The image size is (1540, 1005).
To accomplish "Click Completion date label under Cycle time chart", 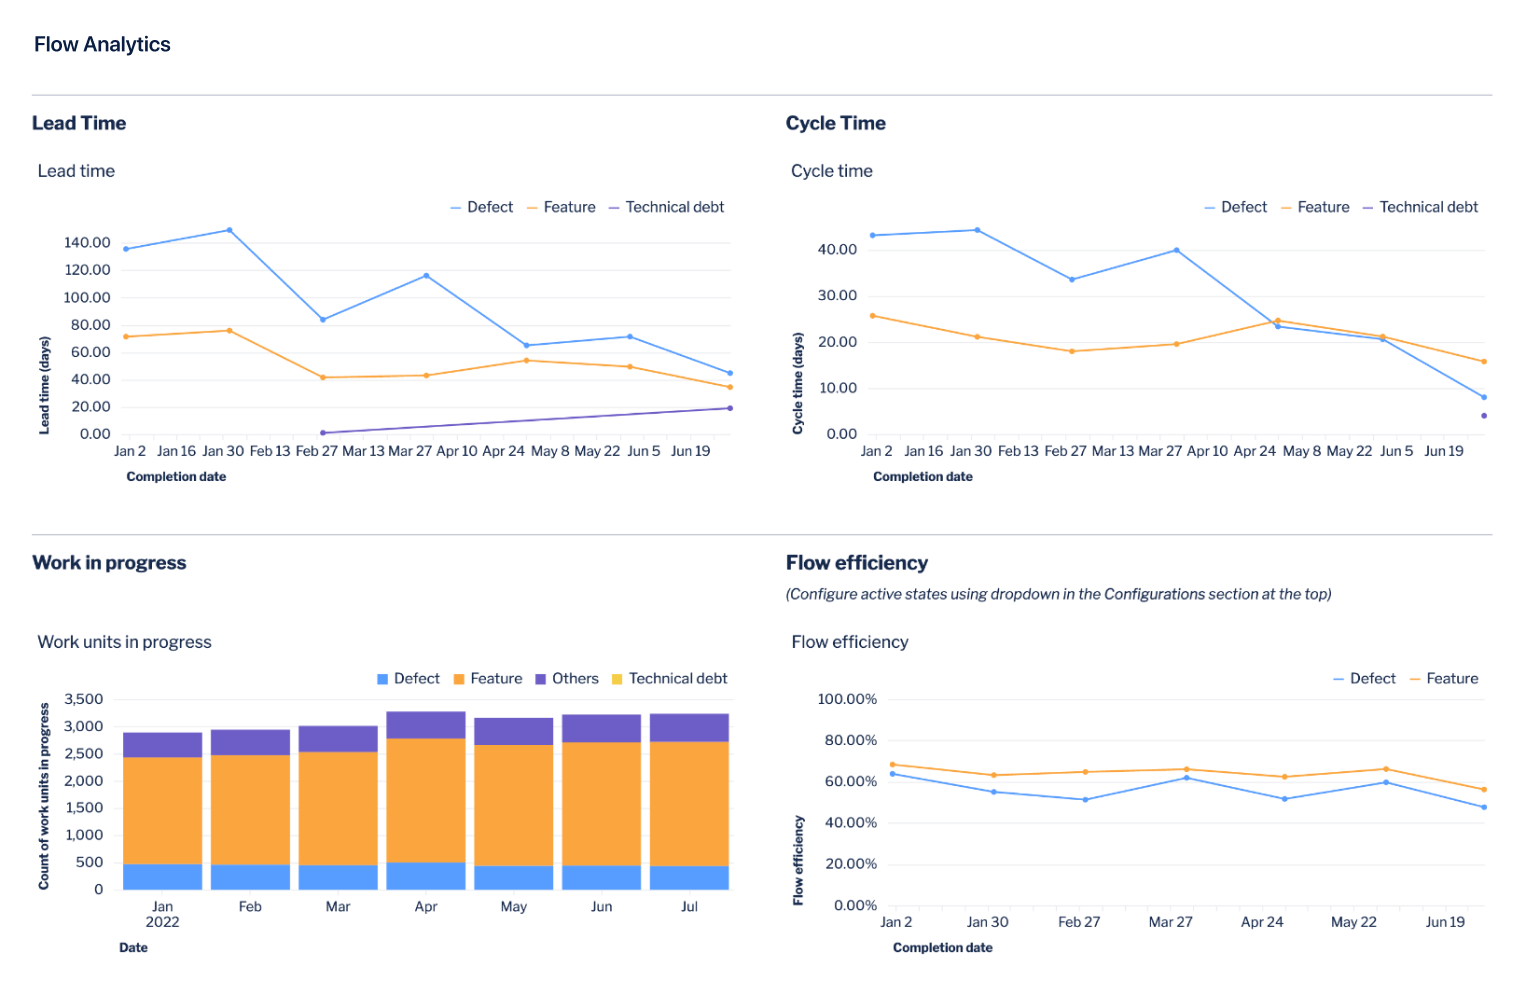I will [x=923, y=477].
